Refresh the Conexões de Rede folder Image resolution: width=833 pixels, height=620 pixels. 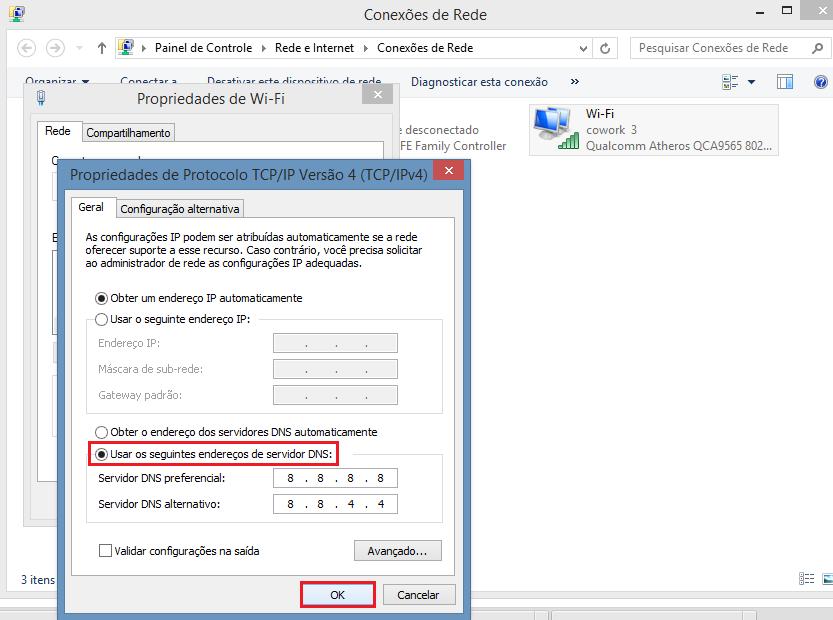point(607,48)
